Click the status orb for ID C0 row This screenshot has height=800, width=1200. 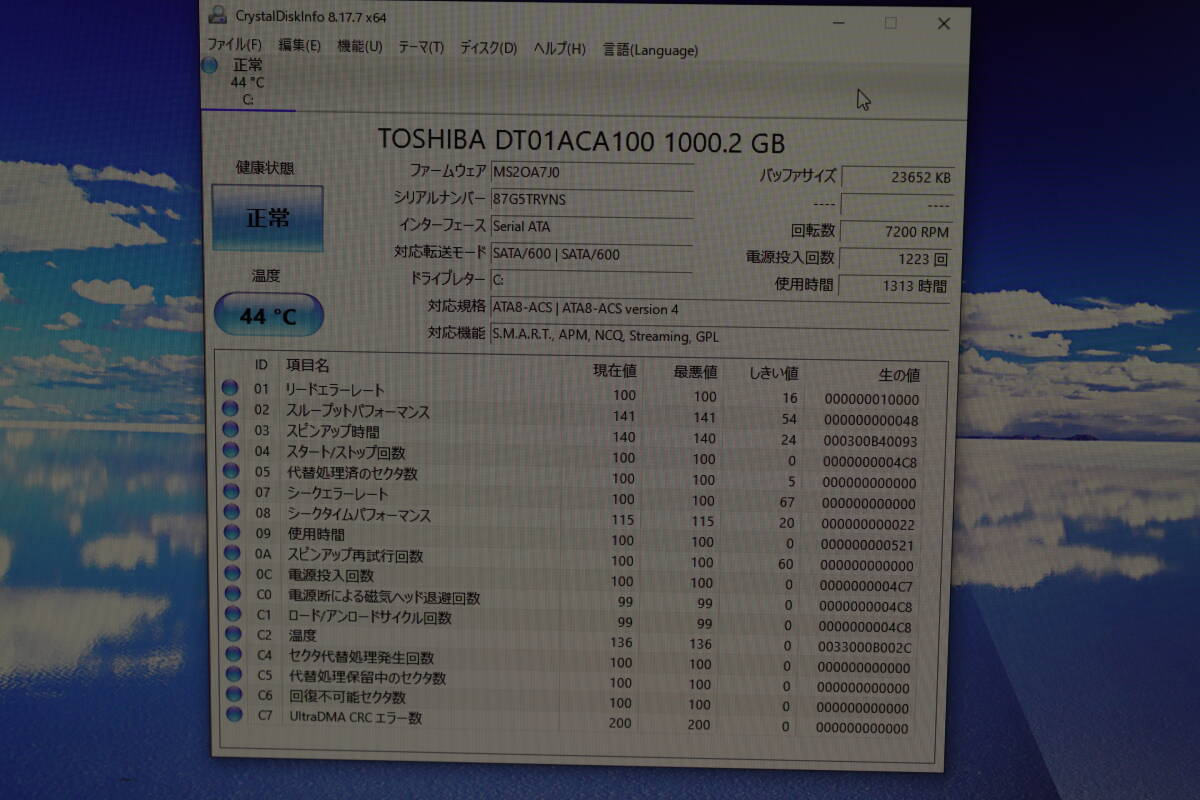tap(233, 594)
